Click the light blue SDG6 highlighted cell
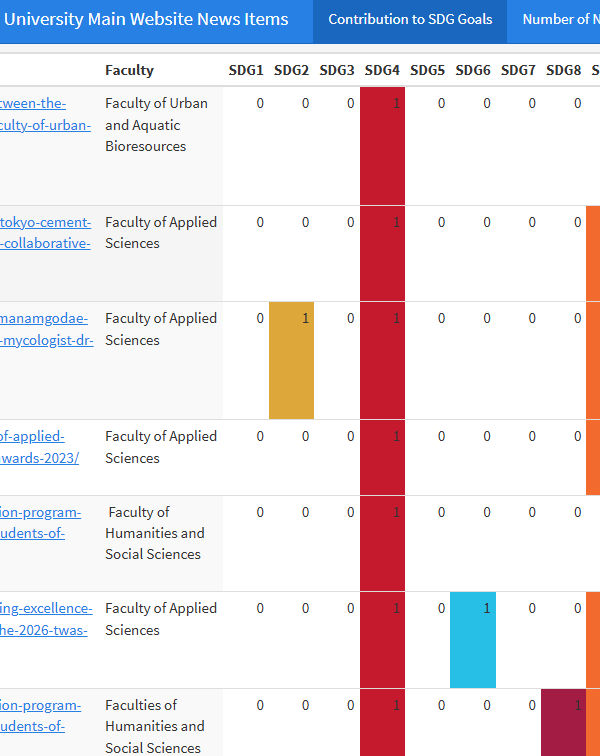Screen dimensions: 600x756 click(473, 640)
